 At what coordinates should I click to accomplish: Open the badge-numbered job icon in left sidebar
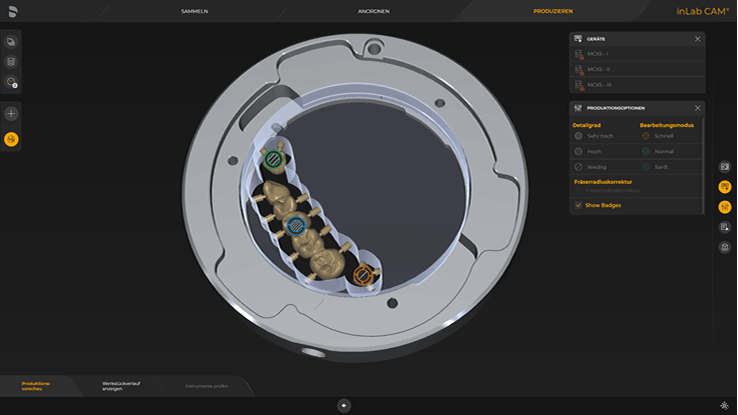point(11,83)
